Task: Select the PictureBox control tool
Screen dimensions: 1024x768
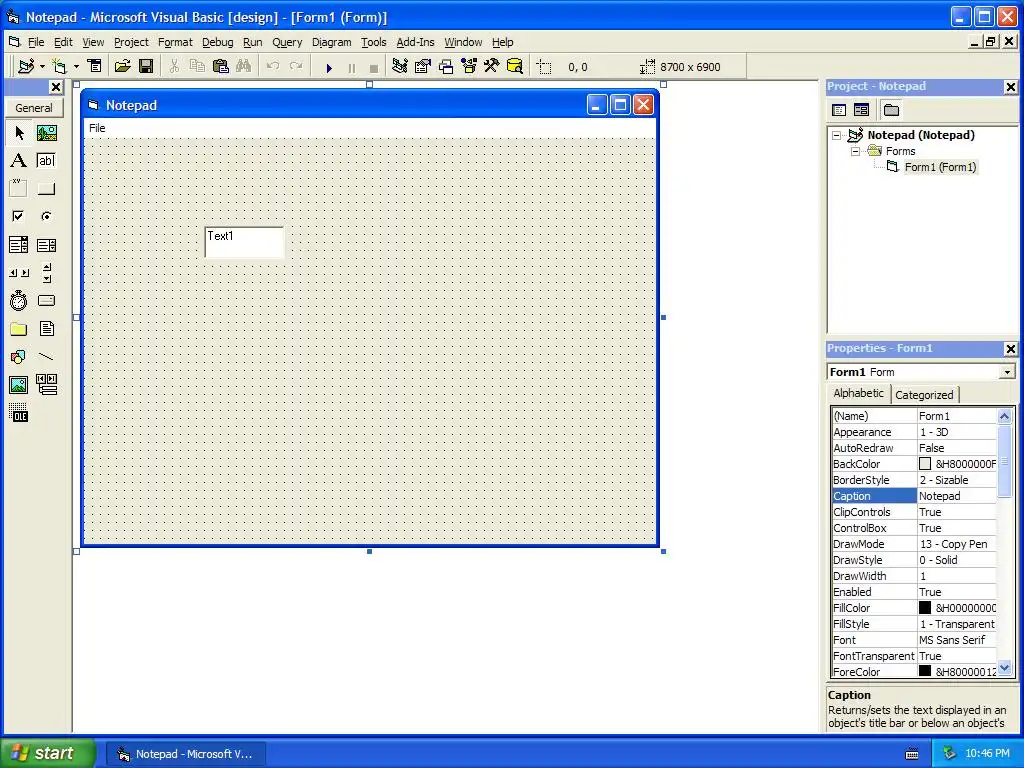Action: 46,133
